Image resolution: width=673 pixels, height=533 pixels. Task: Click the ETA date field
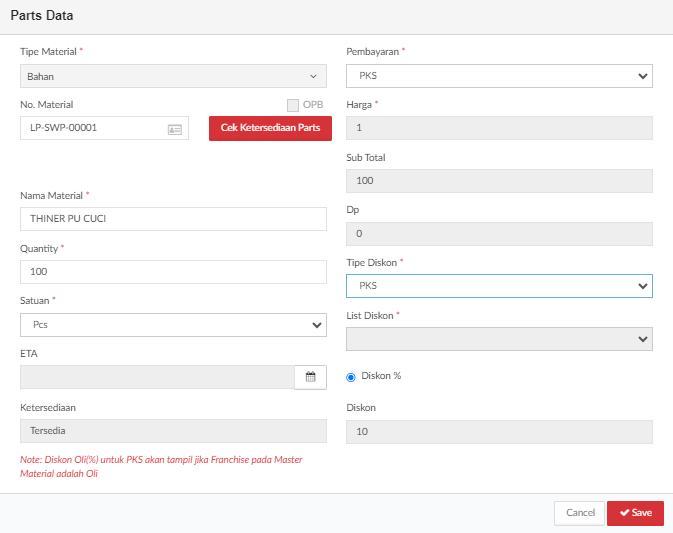(157, 377)
